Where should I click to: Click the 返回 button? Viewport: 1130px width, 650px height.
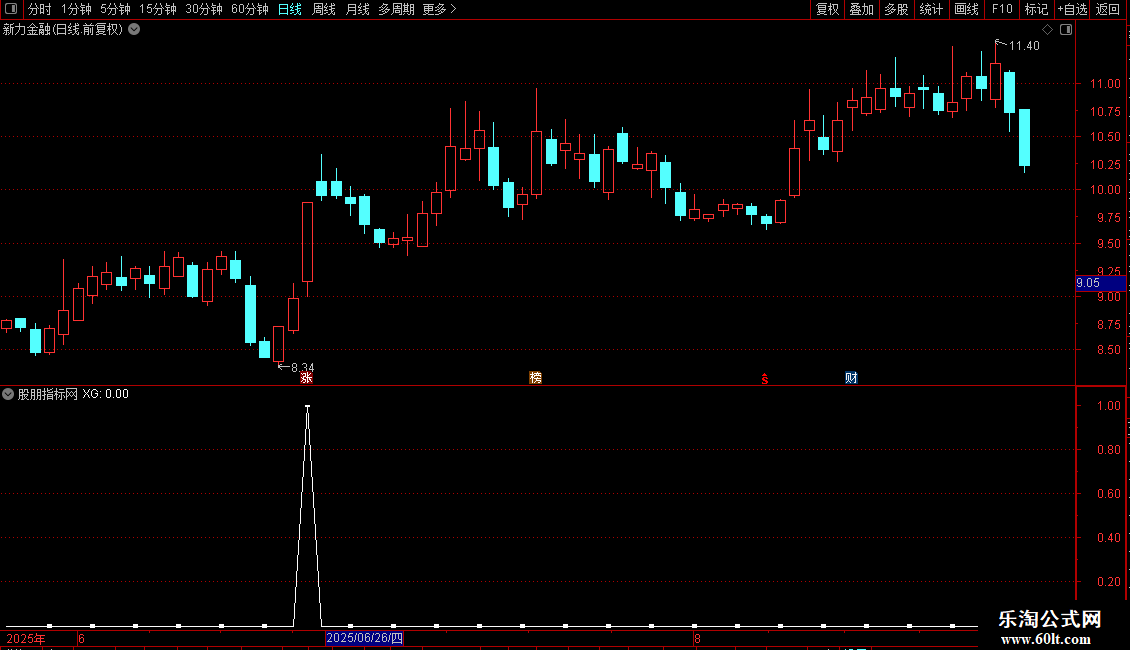coord(1108,9)
